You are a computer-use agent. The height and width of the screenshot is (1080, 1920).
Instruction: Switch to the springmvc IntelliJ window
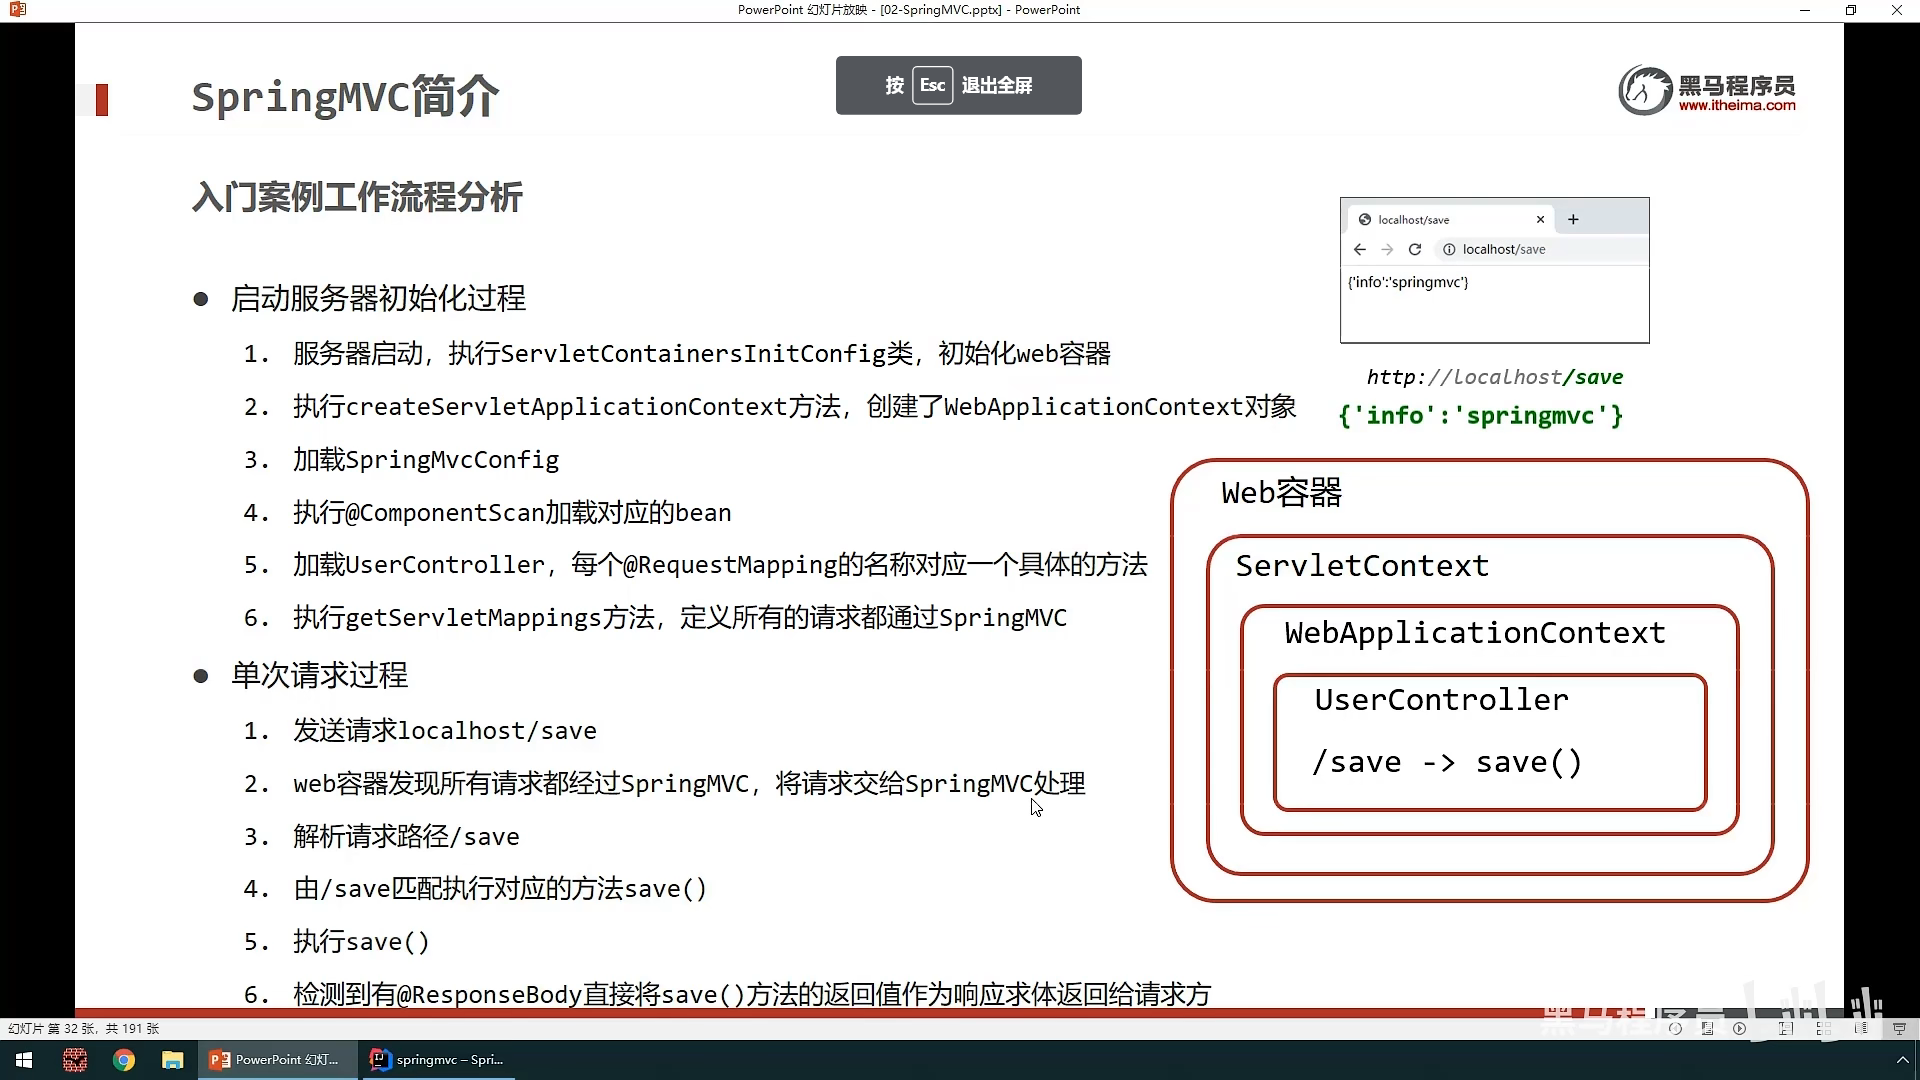click(x=437, y=1060)
